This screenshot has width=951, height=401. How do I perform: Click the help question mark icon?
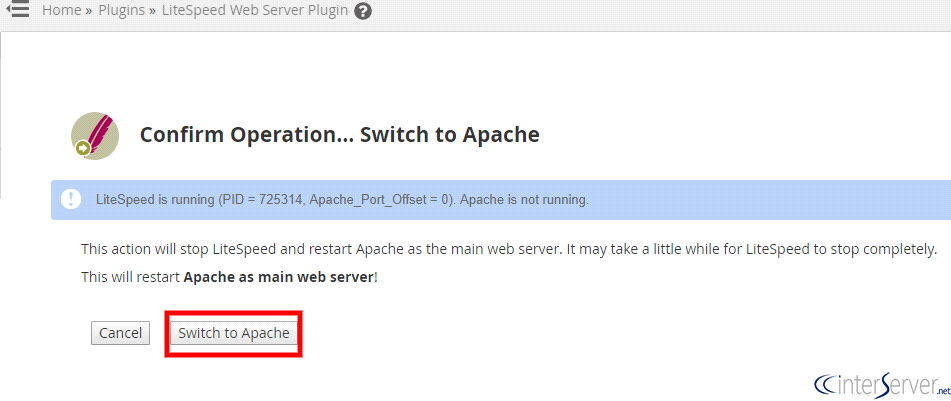363,11
